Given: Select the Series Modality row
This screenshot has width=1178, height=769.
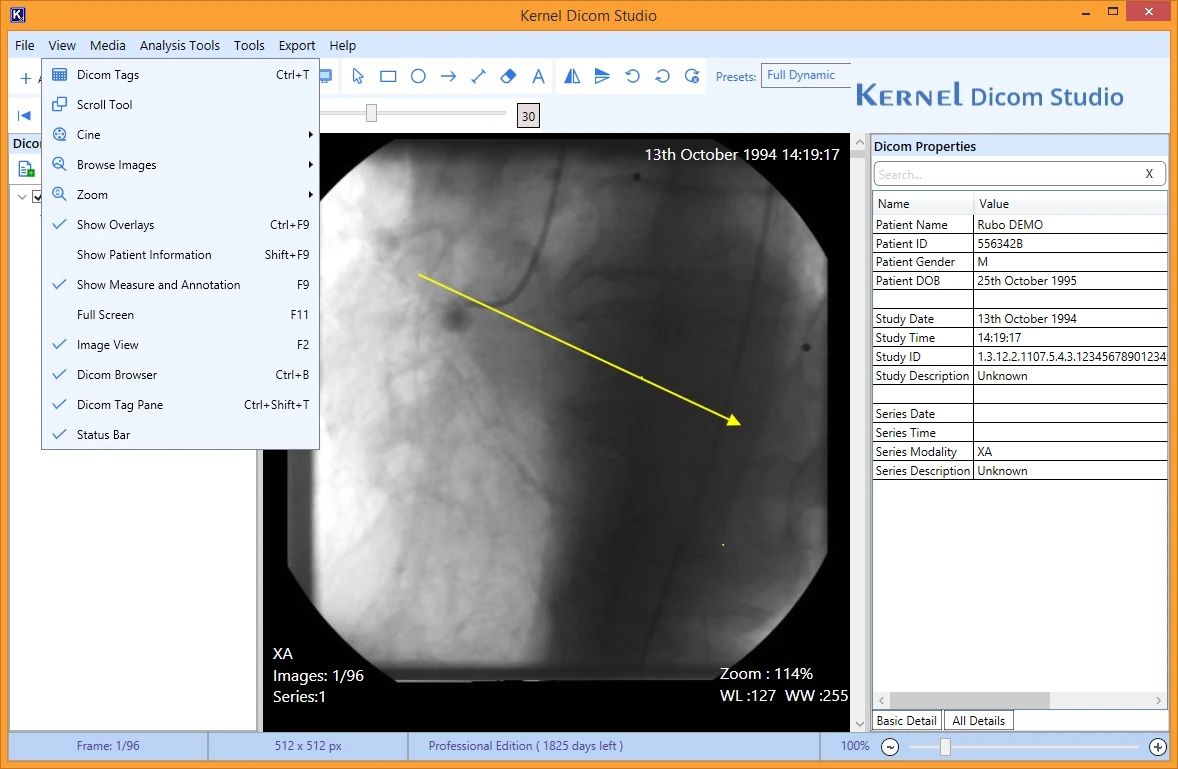Looking at the screenshot, I should click(1019, 451).
